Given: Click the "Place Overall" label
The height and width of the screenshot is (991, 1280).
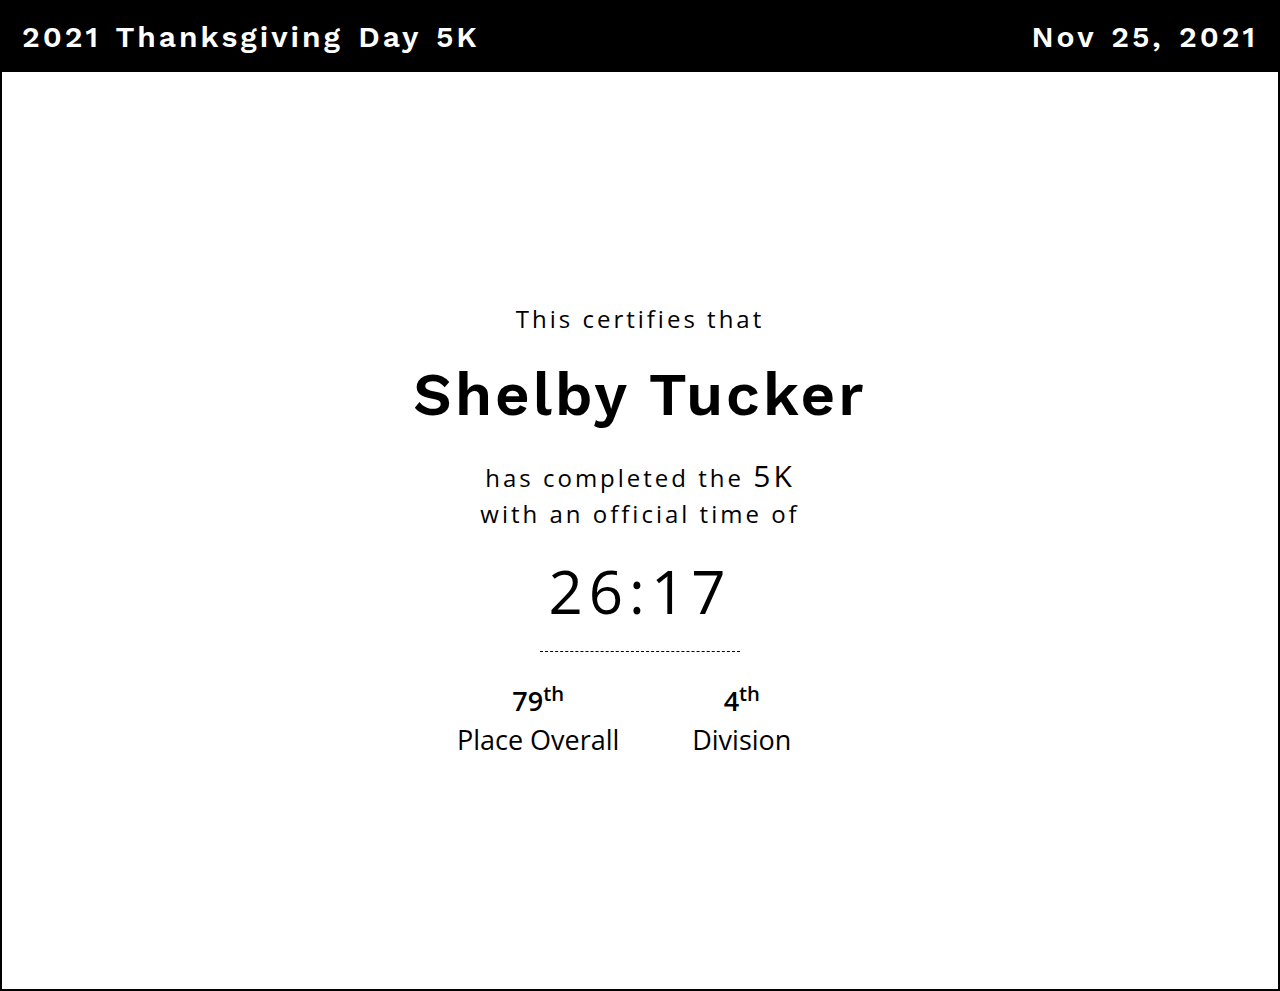Looking at the screenshot, I should pyautogui.click(x=538, y=740).
